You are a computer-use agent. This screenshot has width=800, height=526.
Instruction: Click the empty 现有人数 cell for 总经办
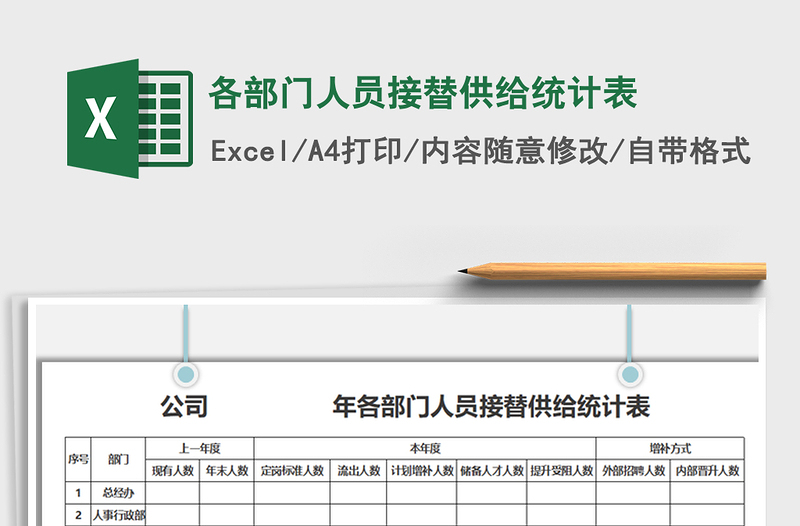pos(173,493)
